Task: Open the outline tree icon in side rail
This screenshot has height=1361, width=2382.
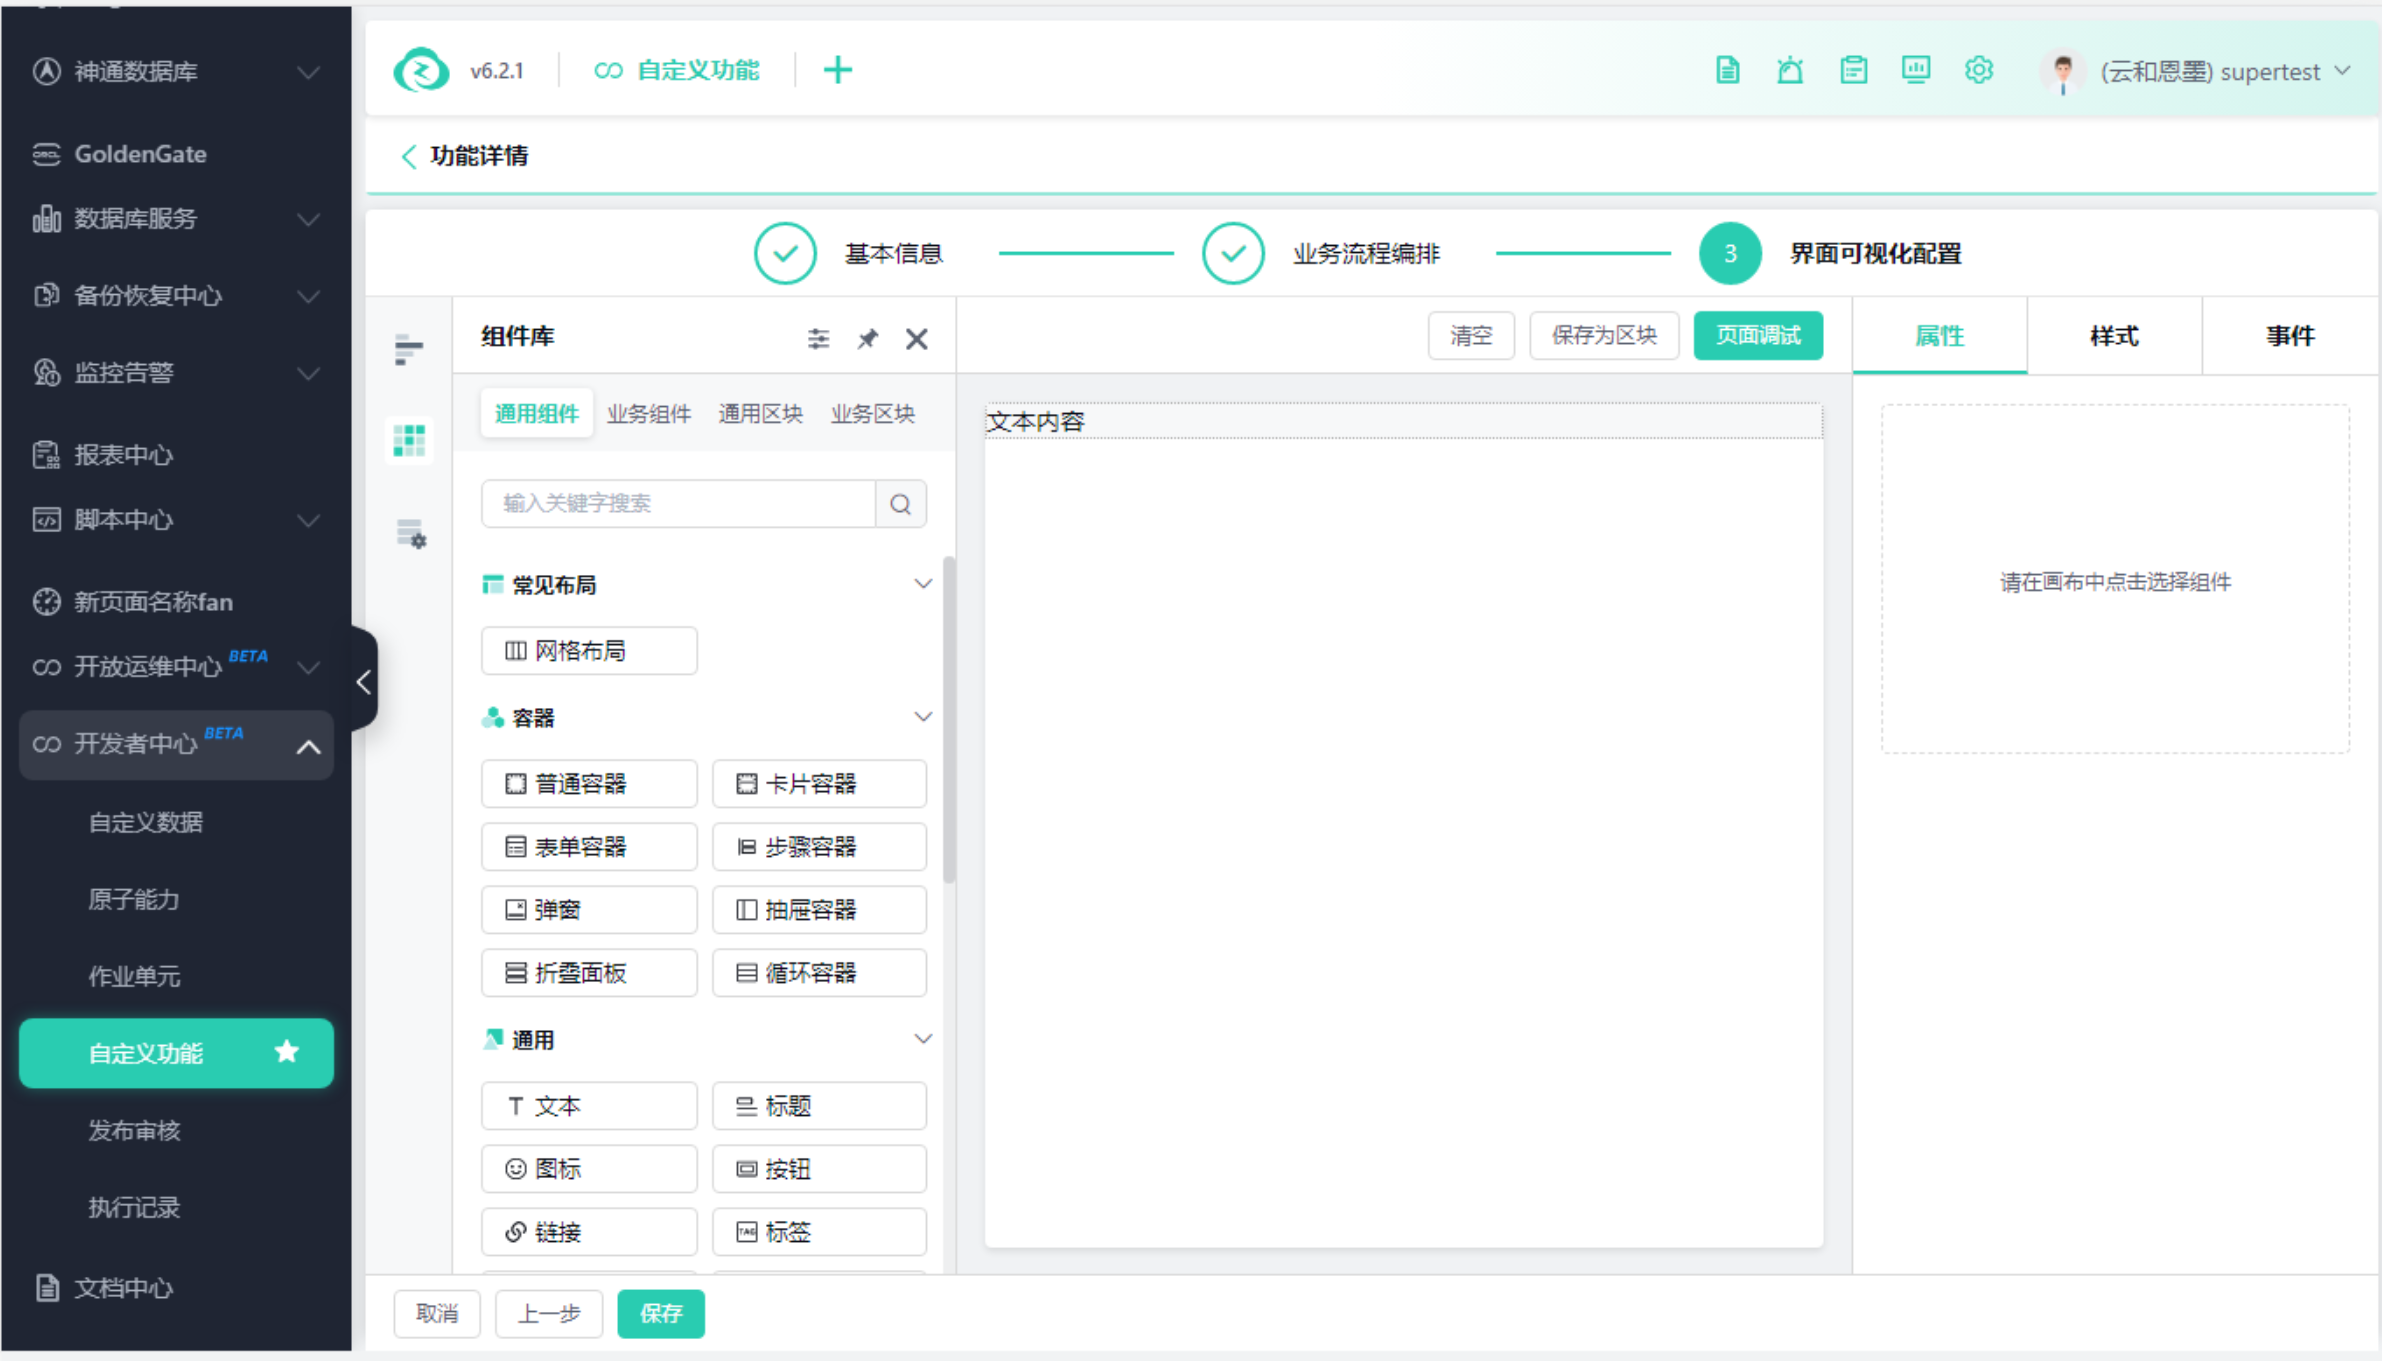Action: [409, 349]
